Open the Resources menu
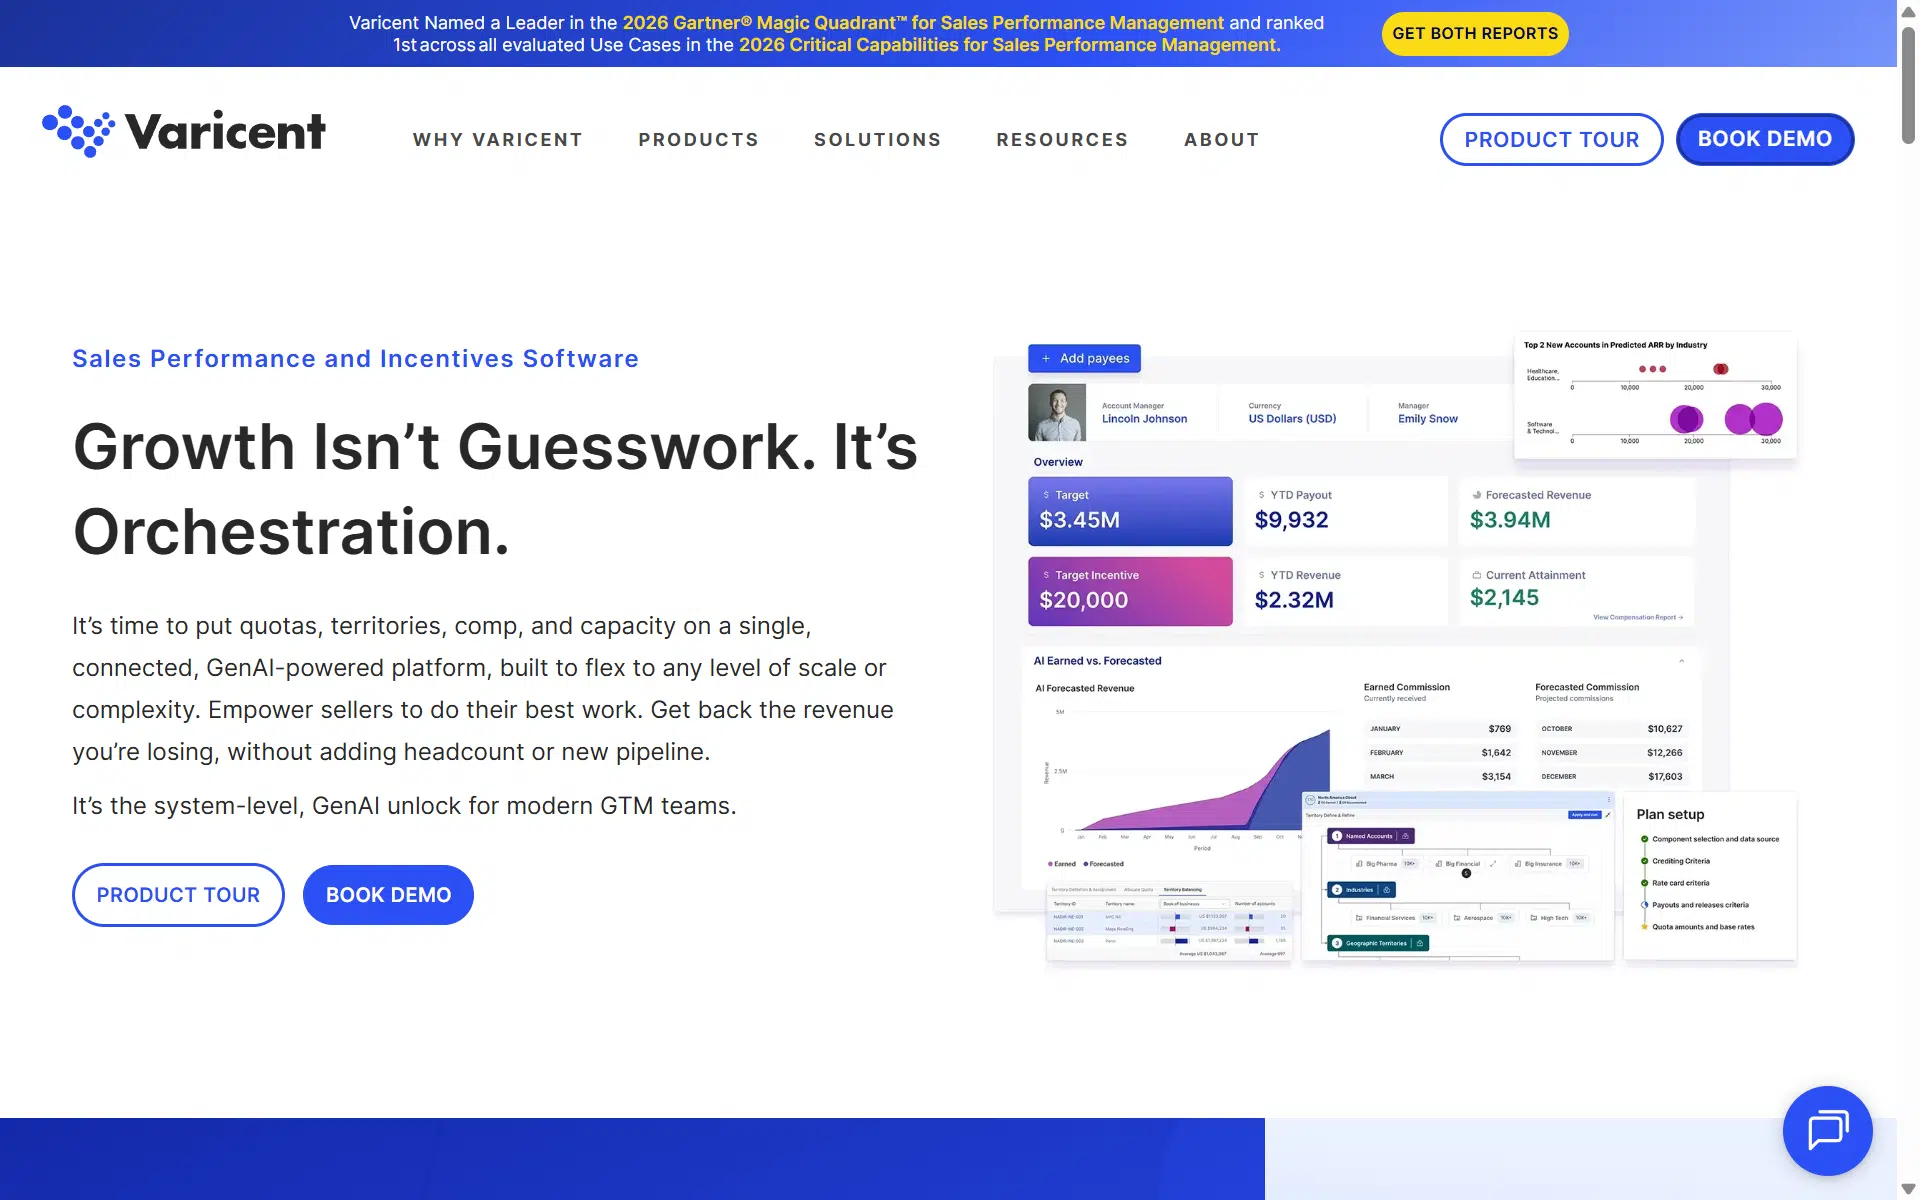 click(x=1062, y=140)
